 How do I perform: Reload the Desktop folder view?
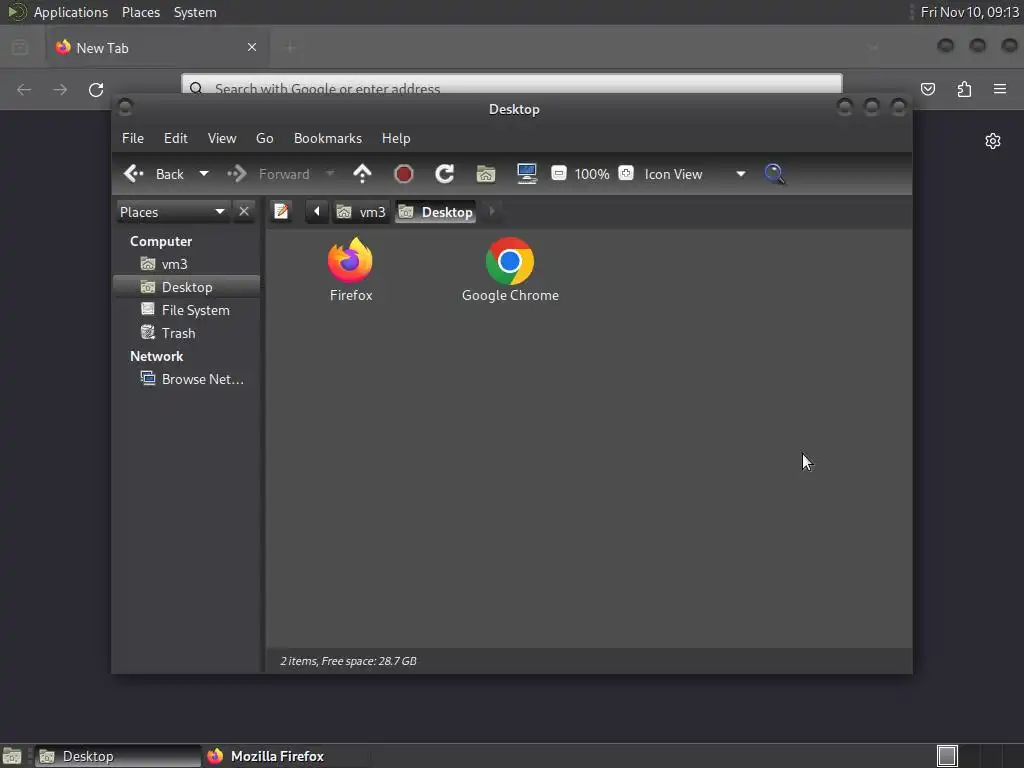tap(445, 174)
